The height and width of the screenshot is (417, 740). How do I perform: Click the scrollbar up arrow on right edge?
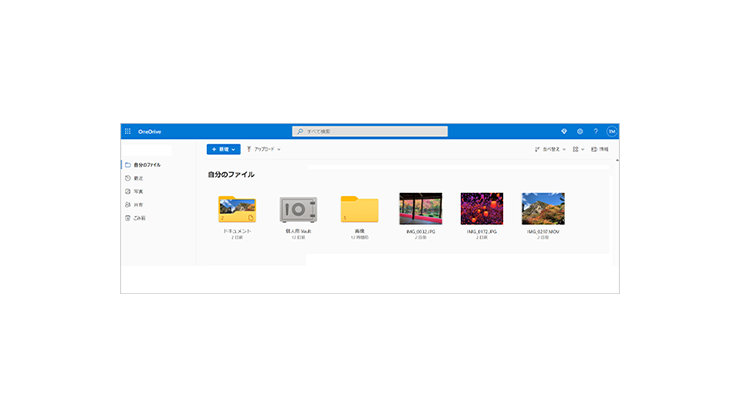click(x=617, y=161)
